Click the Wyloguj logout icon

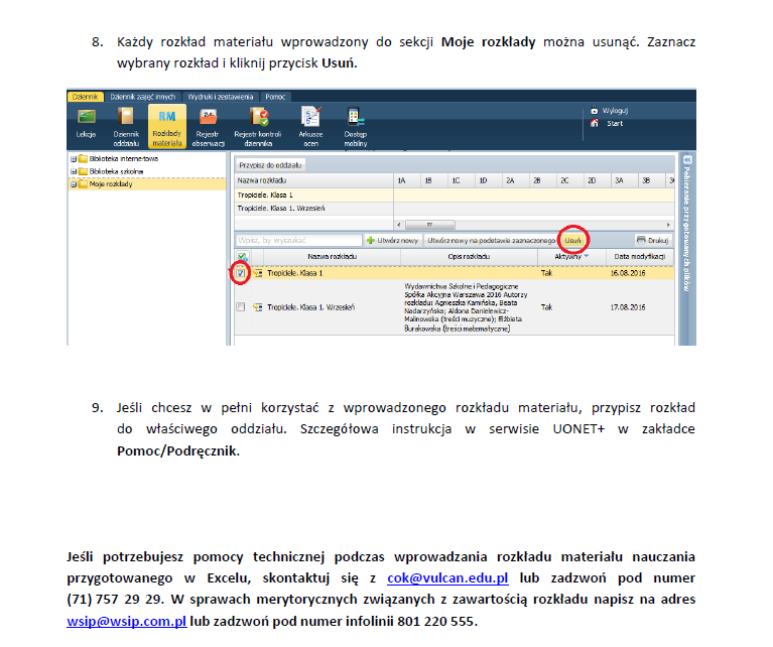[x=594, y=111]
